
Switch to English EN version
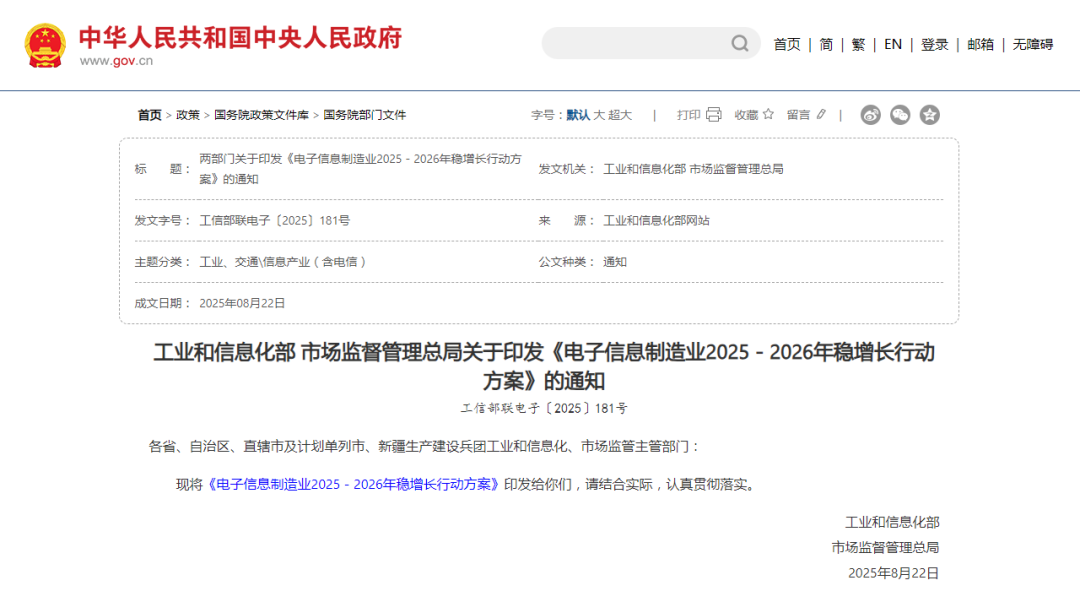click(x=893, y=45)
